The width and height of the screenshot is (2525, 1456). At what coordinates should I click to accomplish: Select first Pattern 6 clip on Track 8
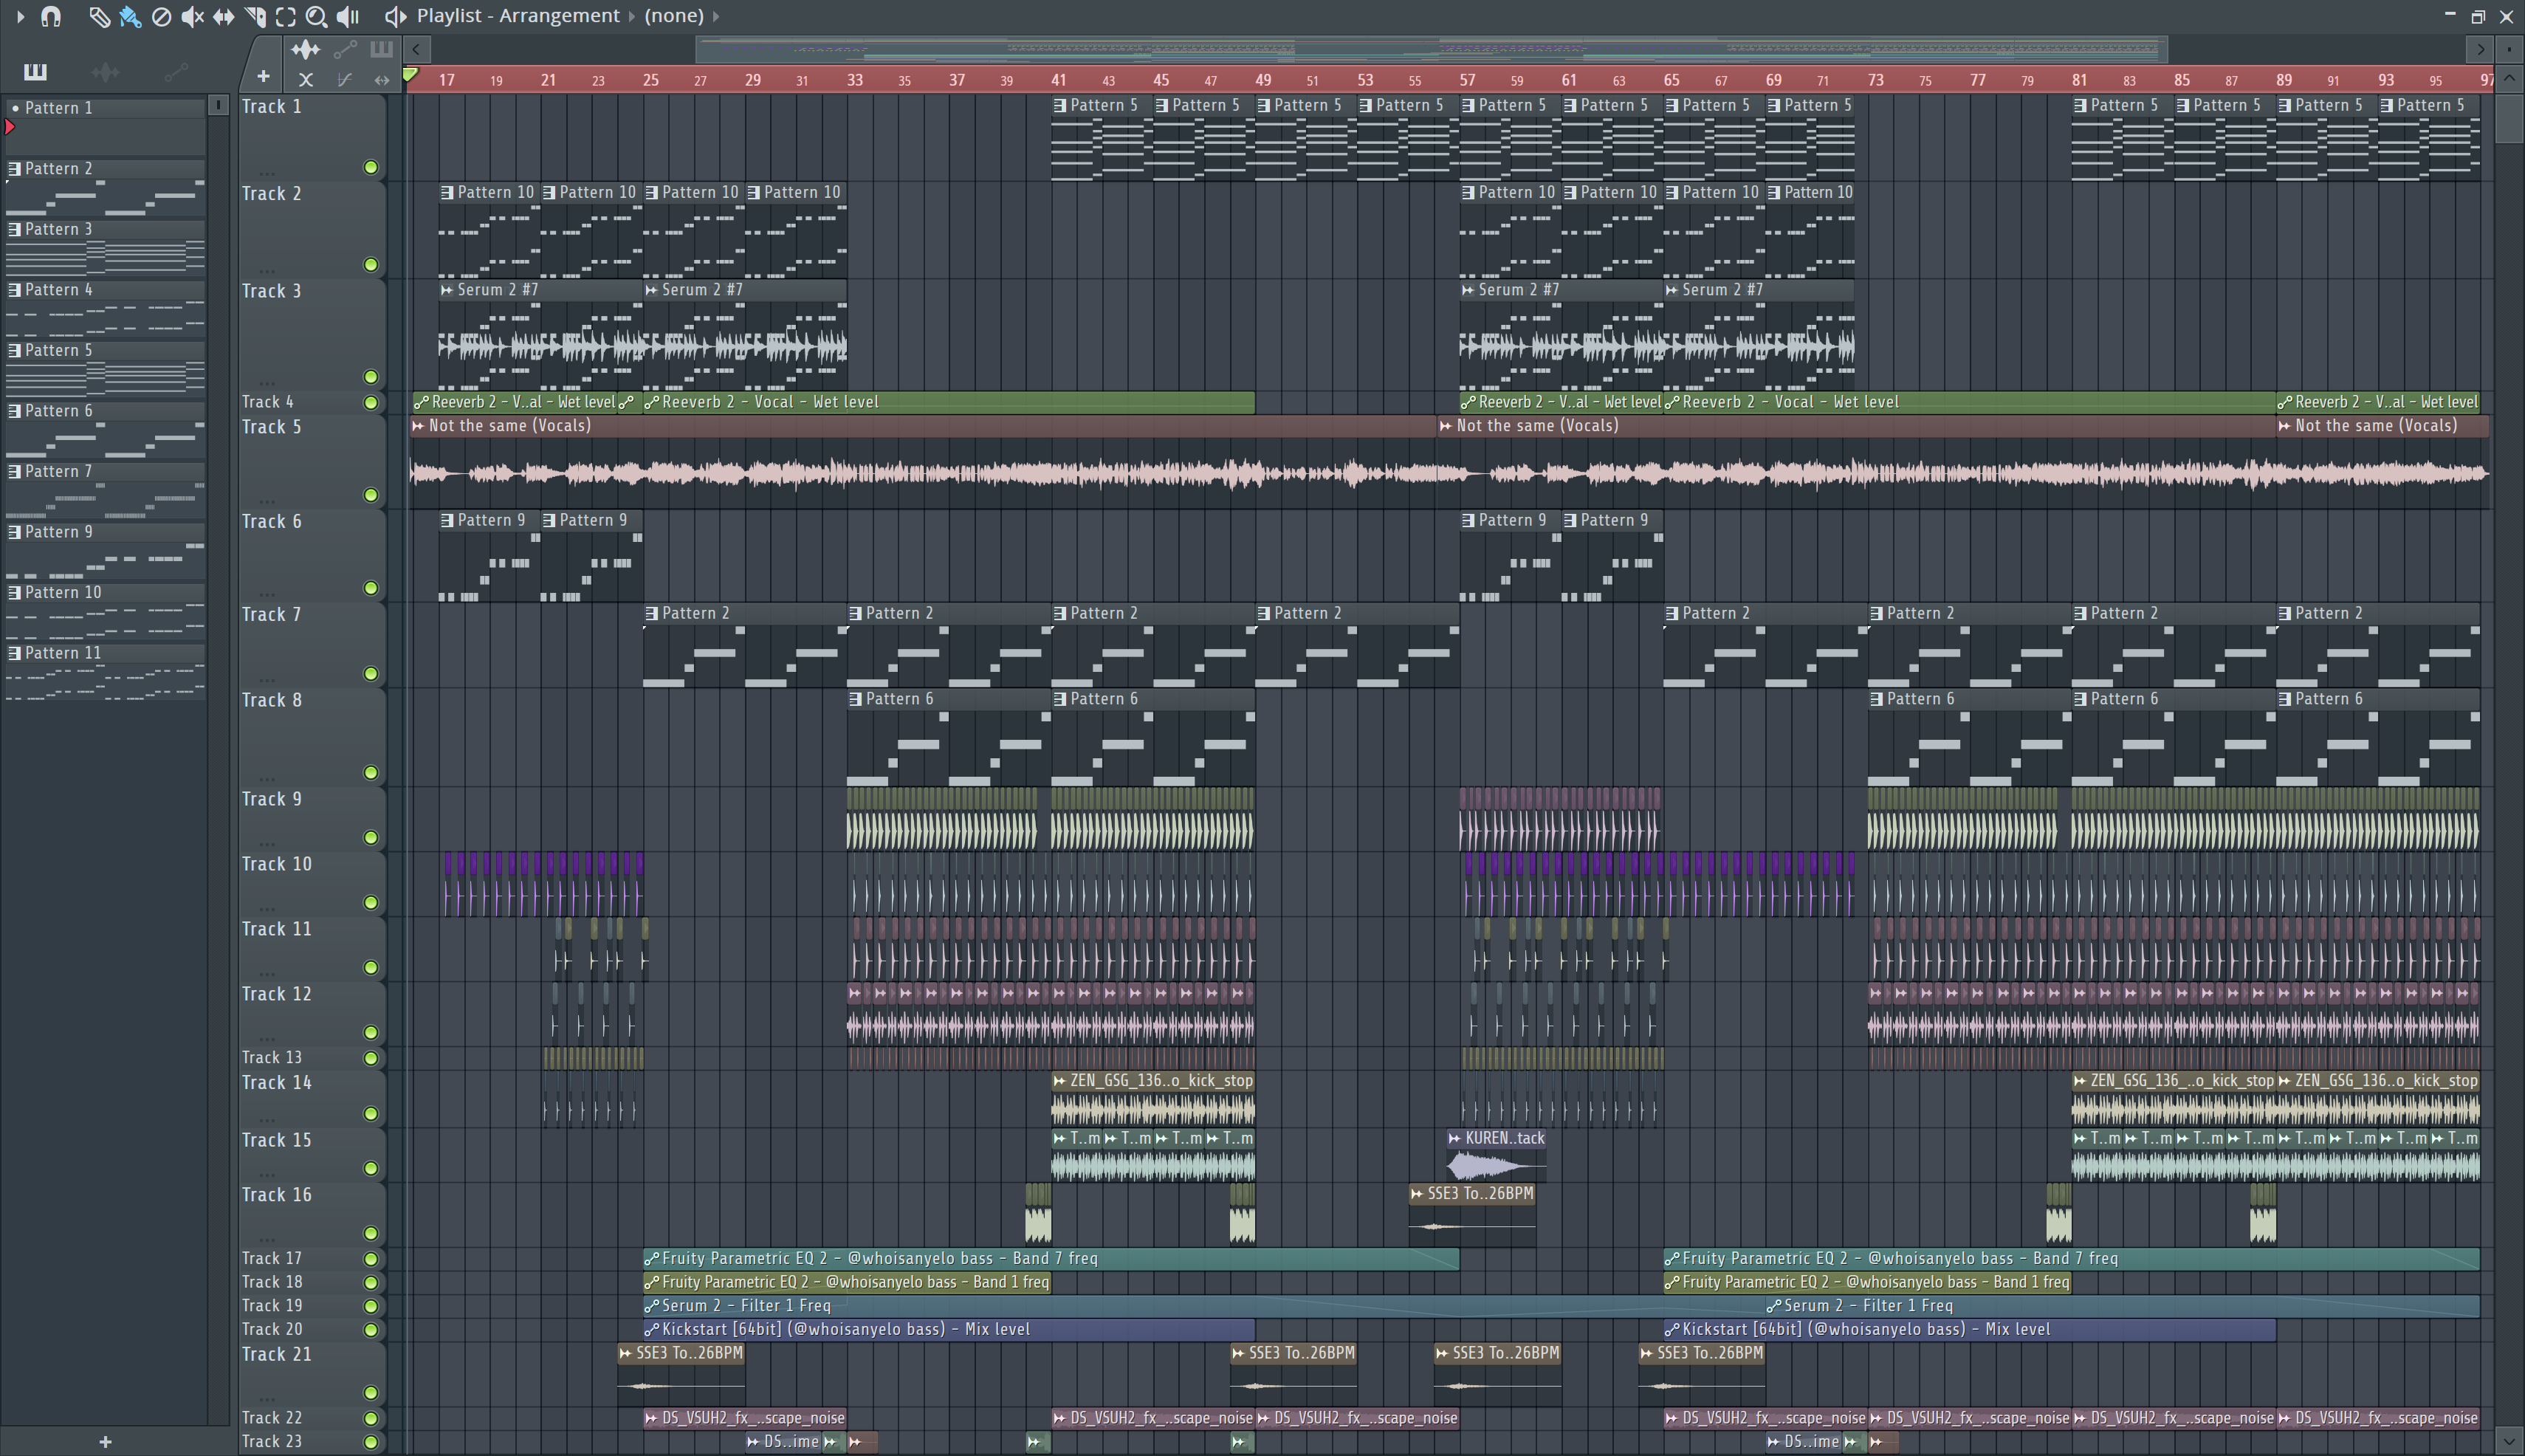(949, 738)
